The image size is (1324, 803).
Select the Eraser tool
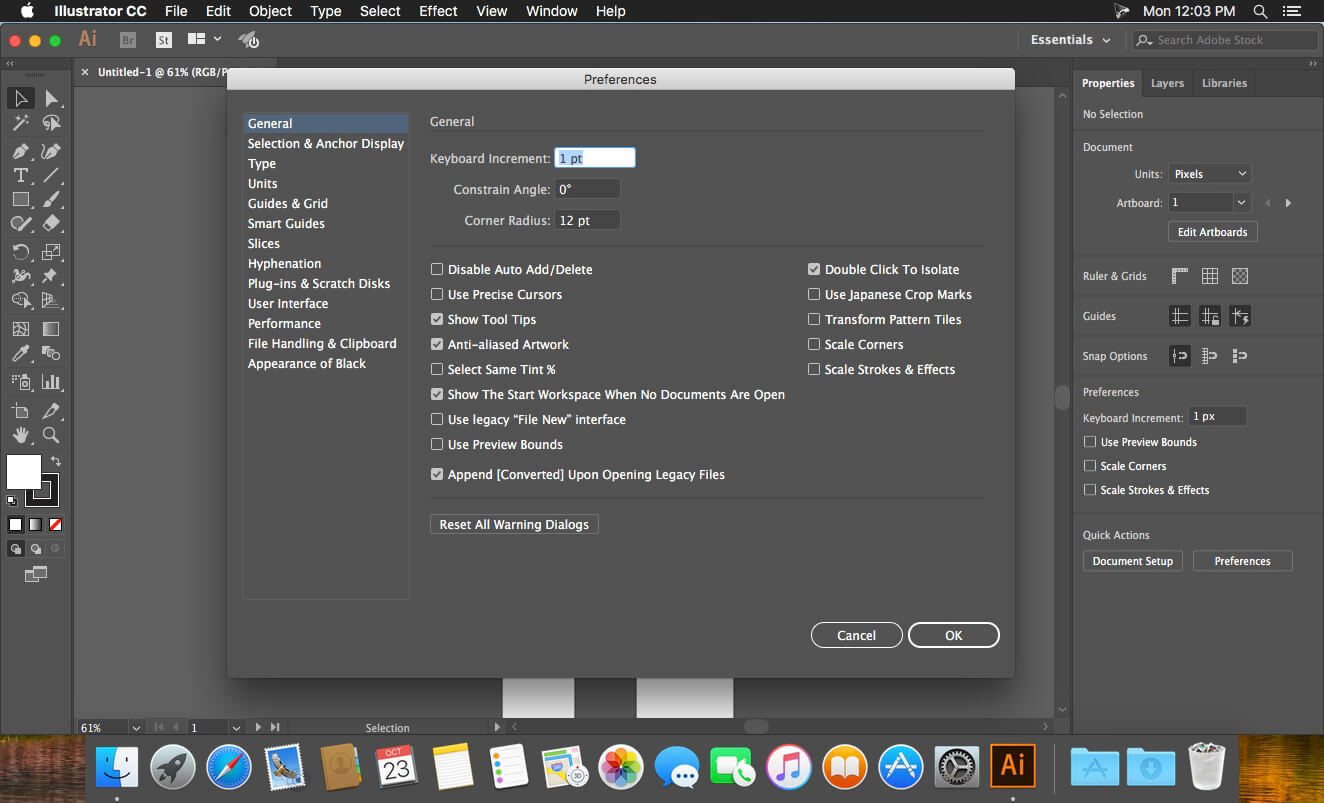[51, 224]
